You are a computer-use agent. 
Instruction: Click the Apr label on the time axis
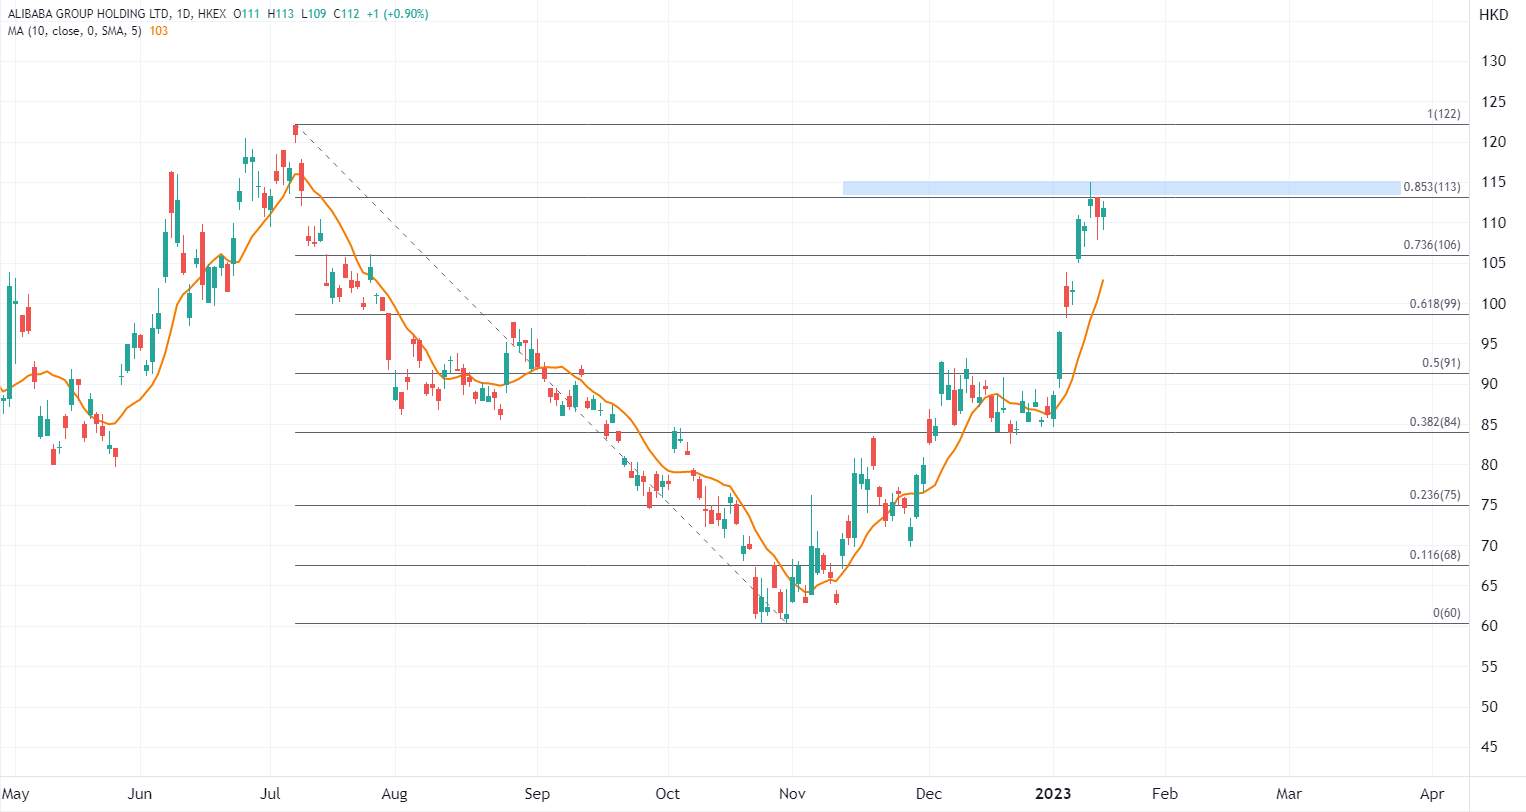[1432, 794]
